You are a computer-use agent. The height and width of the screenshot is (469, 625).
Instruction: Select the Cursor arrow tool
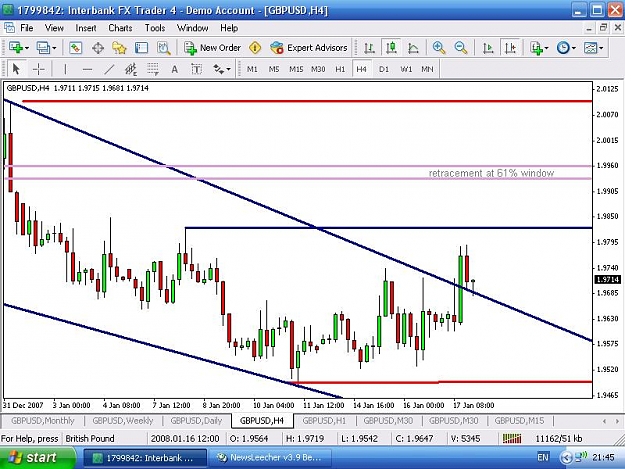[x=16, y=69]
